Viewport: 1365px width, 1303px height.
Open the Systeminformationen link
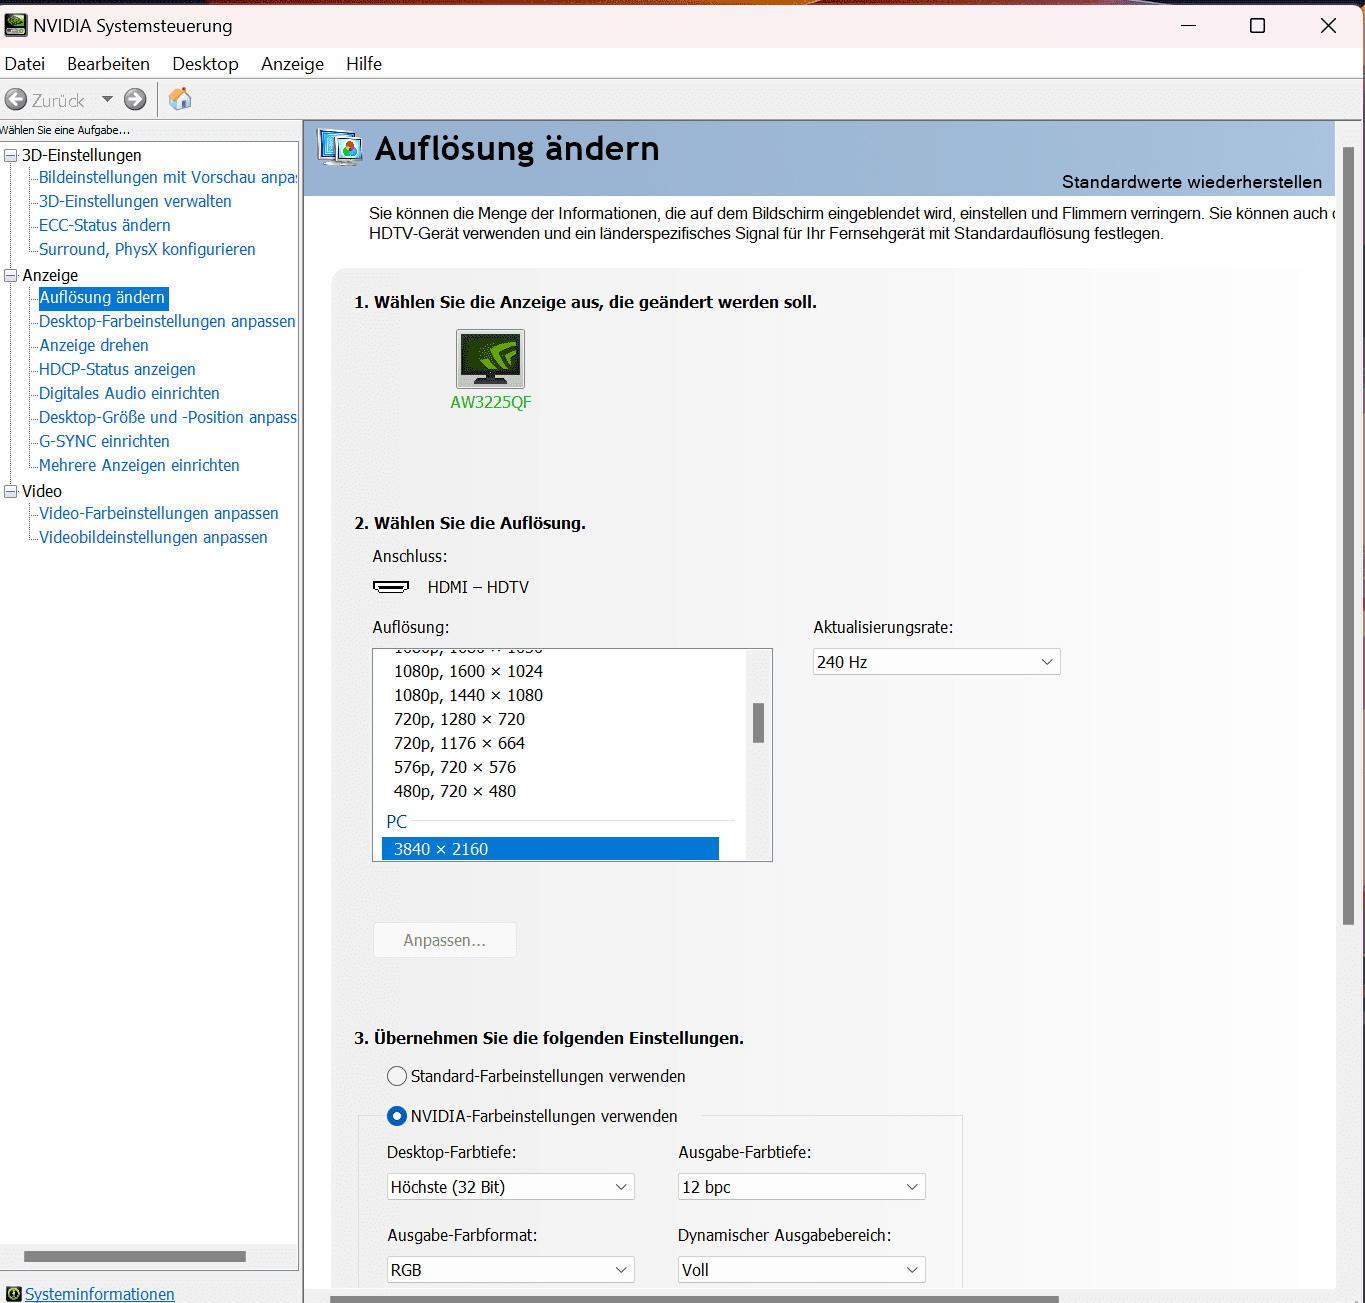[99, 1294]
